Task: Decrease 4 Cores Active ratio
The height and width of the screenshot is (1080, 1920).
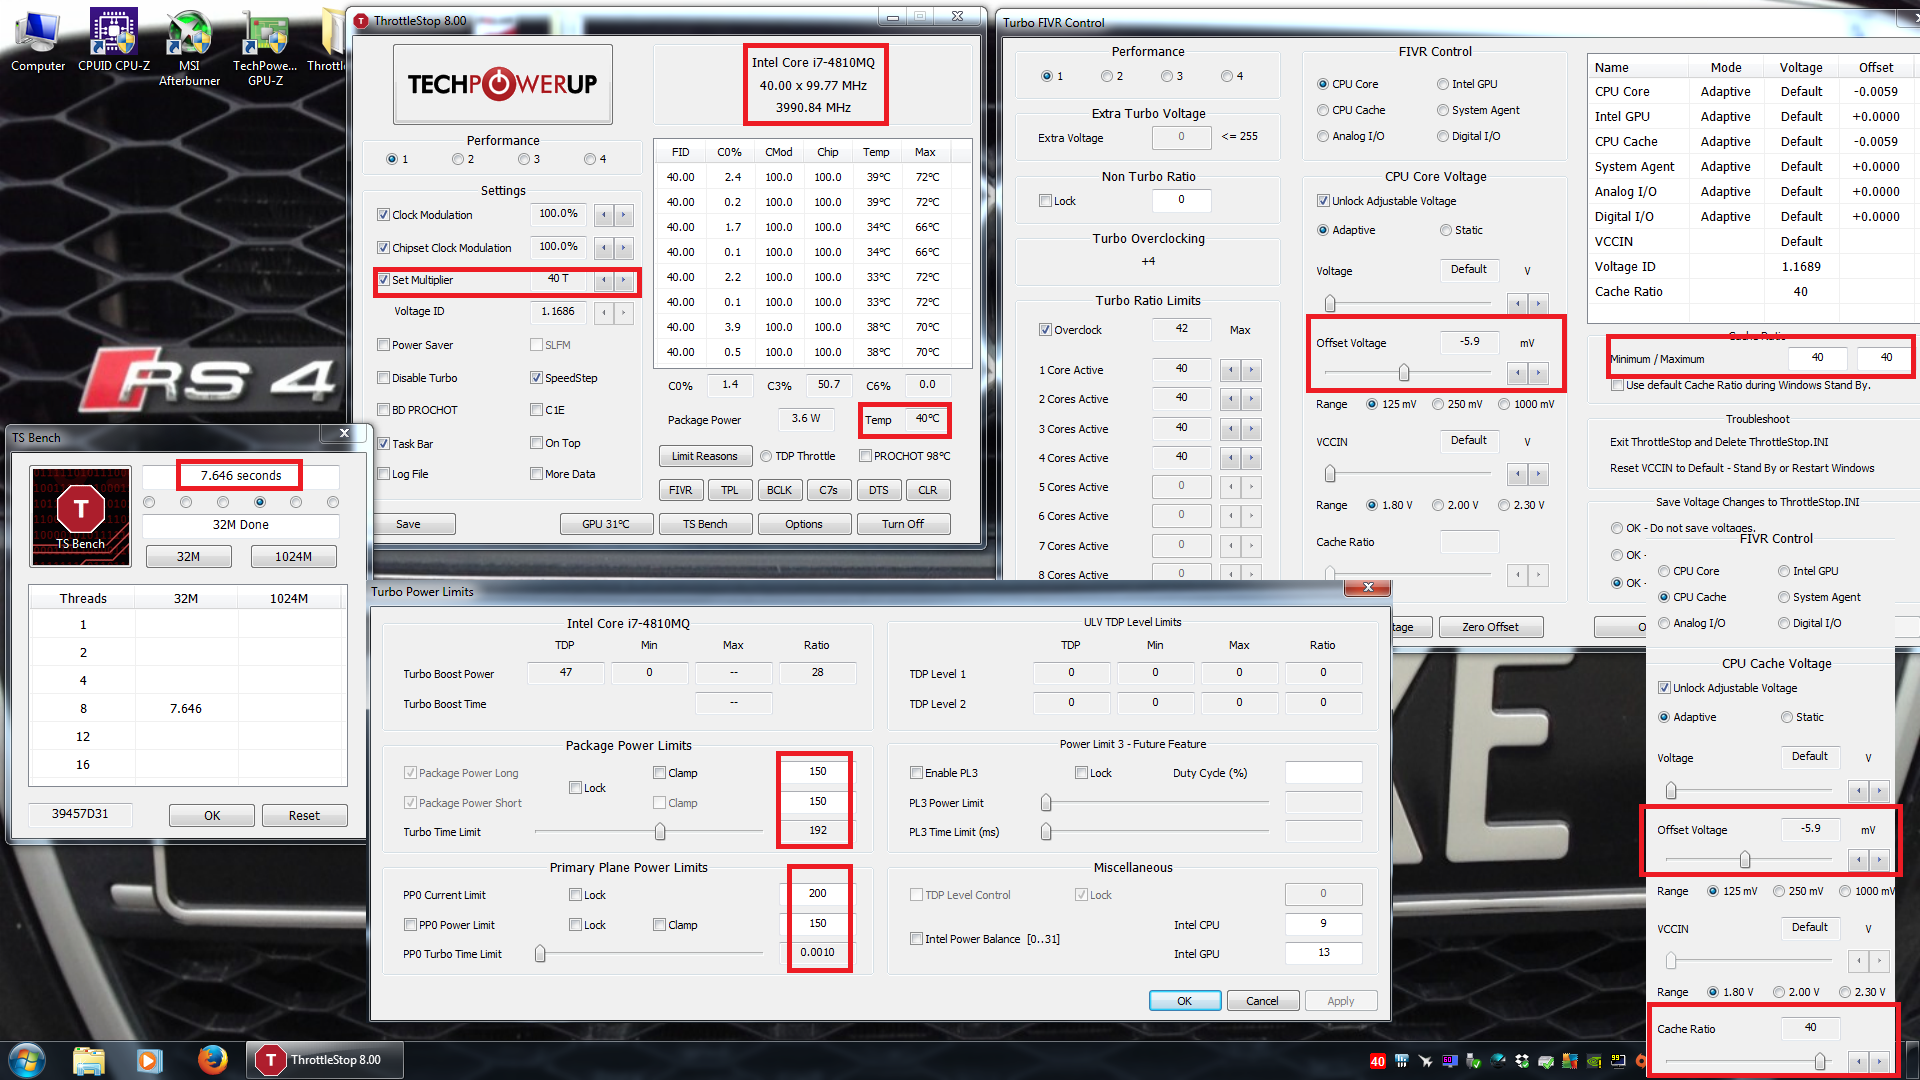Action: click(x=1230, y=458)
